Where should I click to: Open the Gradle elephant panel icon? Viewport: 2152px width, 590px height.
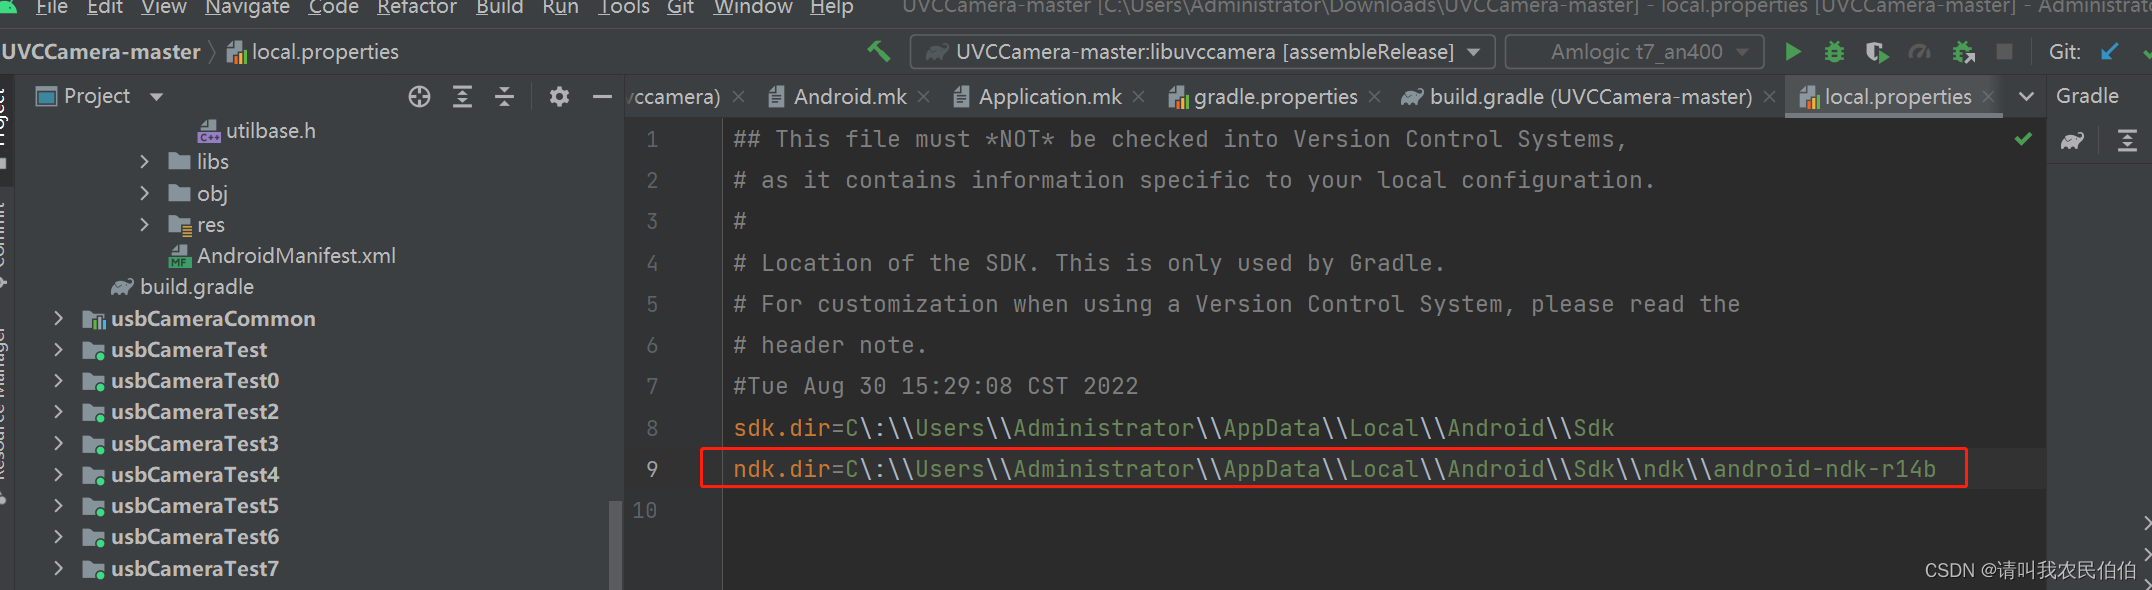(x=2070, y=140)
